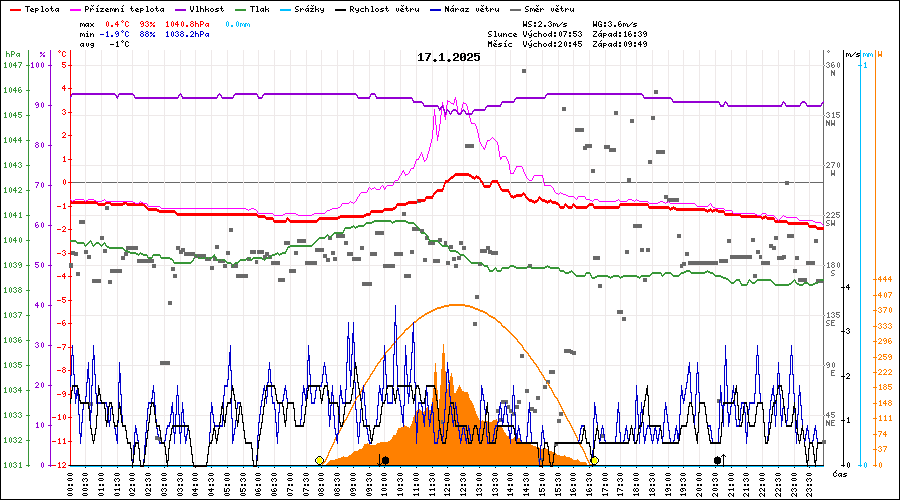Click the black moonrise marker near 20:30
The width and height of the screenshot is (900, 500).
click(717, 460)
